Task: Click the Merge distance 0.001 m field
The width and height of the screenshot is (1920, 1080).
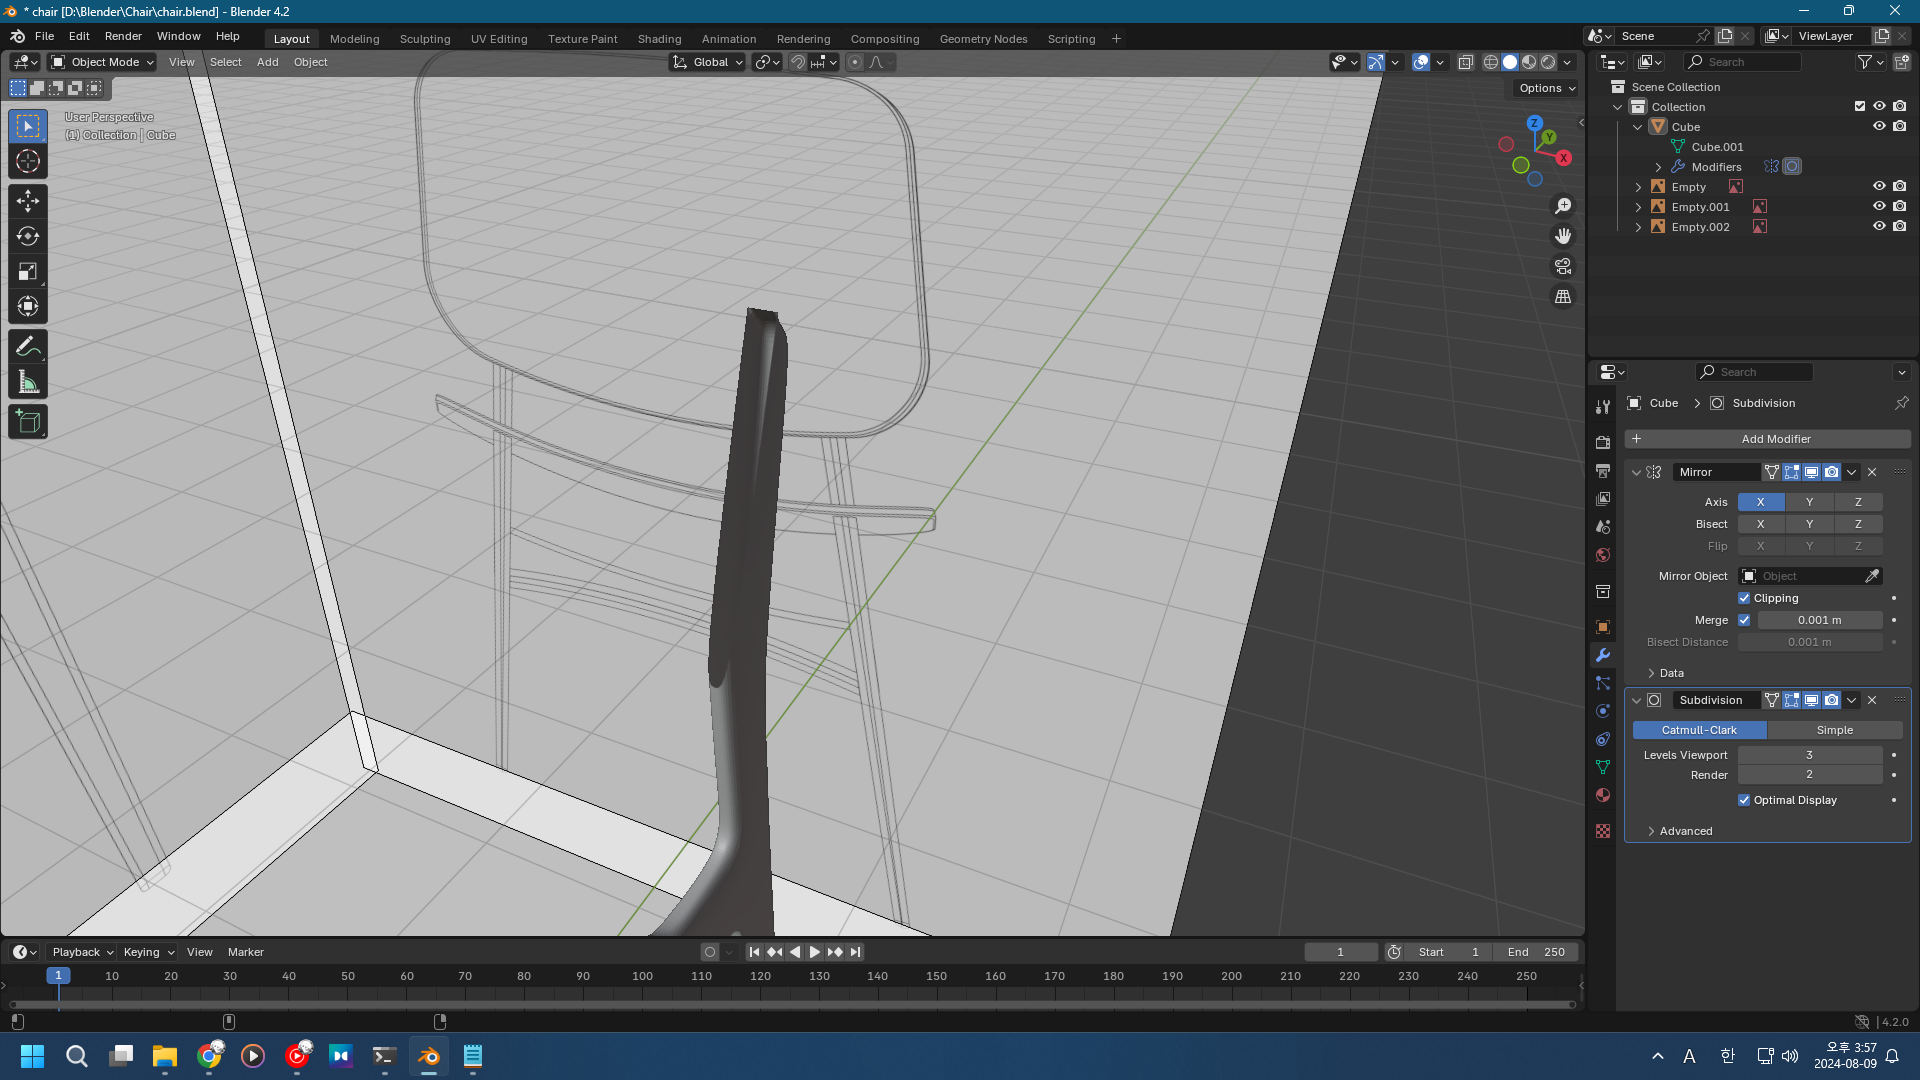Action: click(x=1820, y=620)
